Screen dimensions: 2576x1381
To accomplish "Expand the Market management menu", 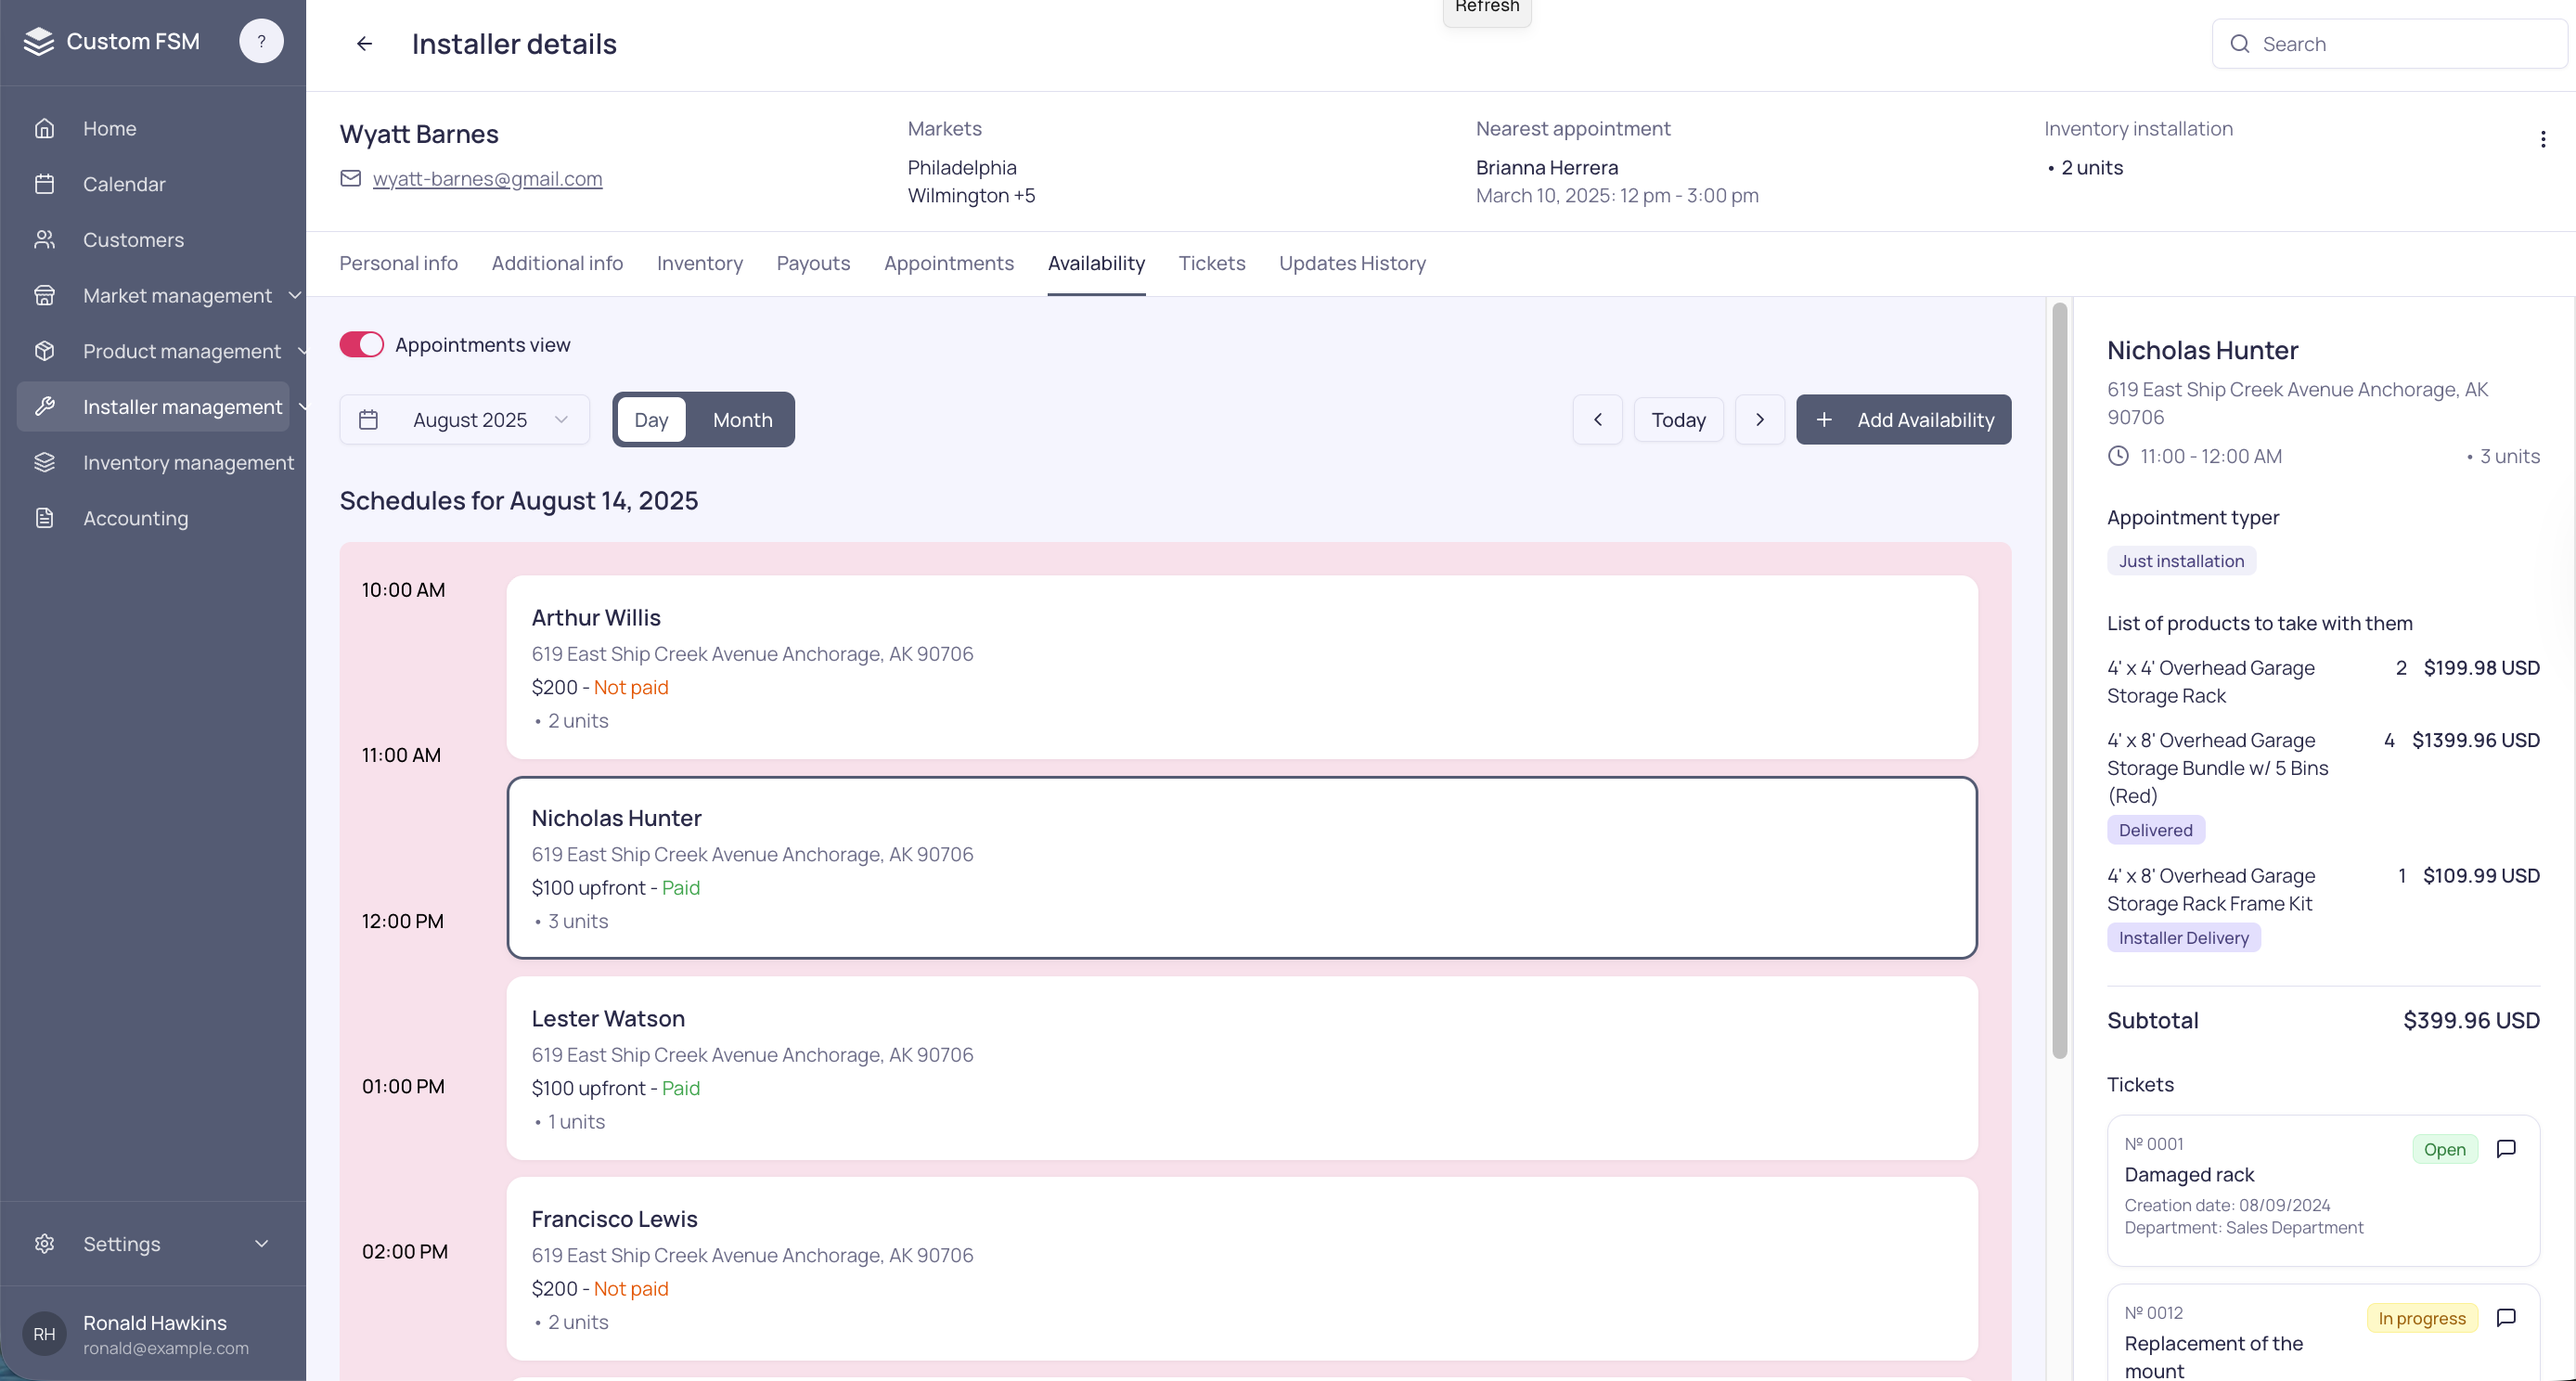I will [178, 295].
